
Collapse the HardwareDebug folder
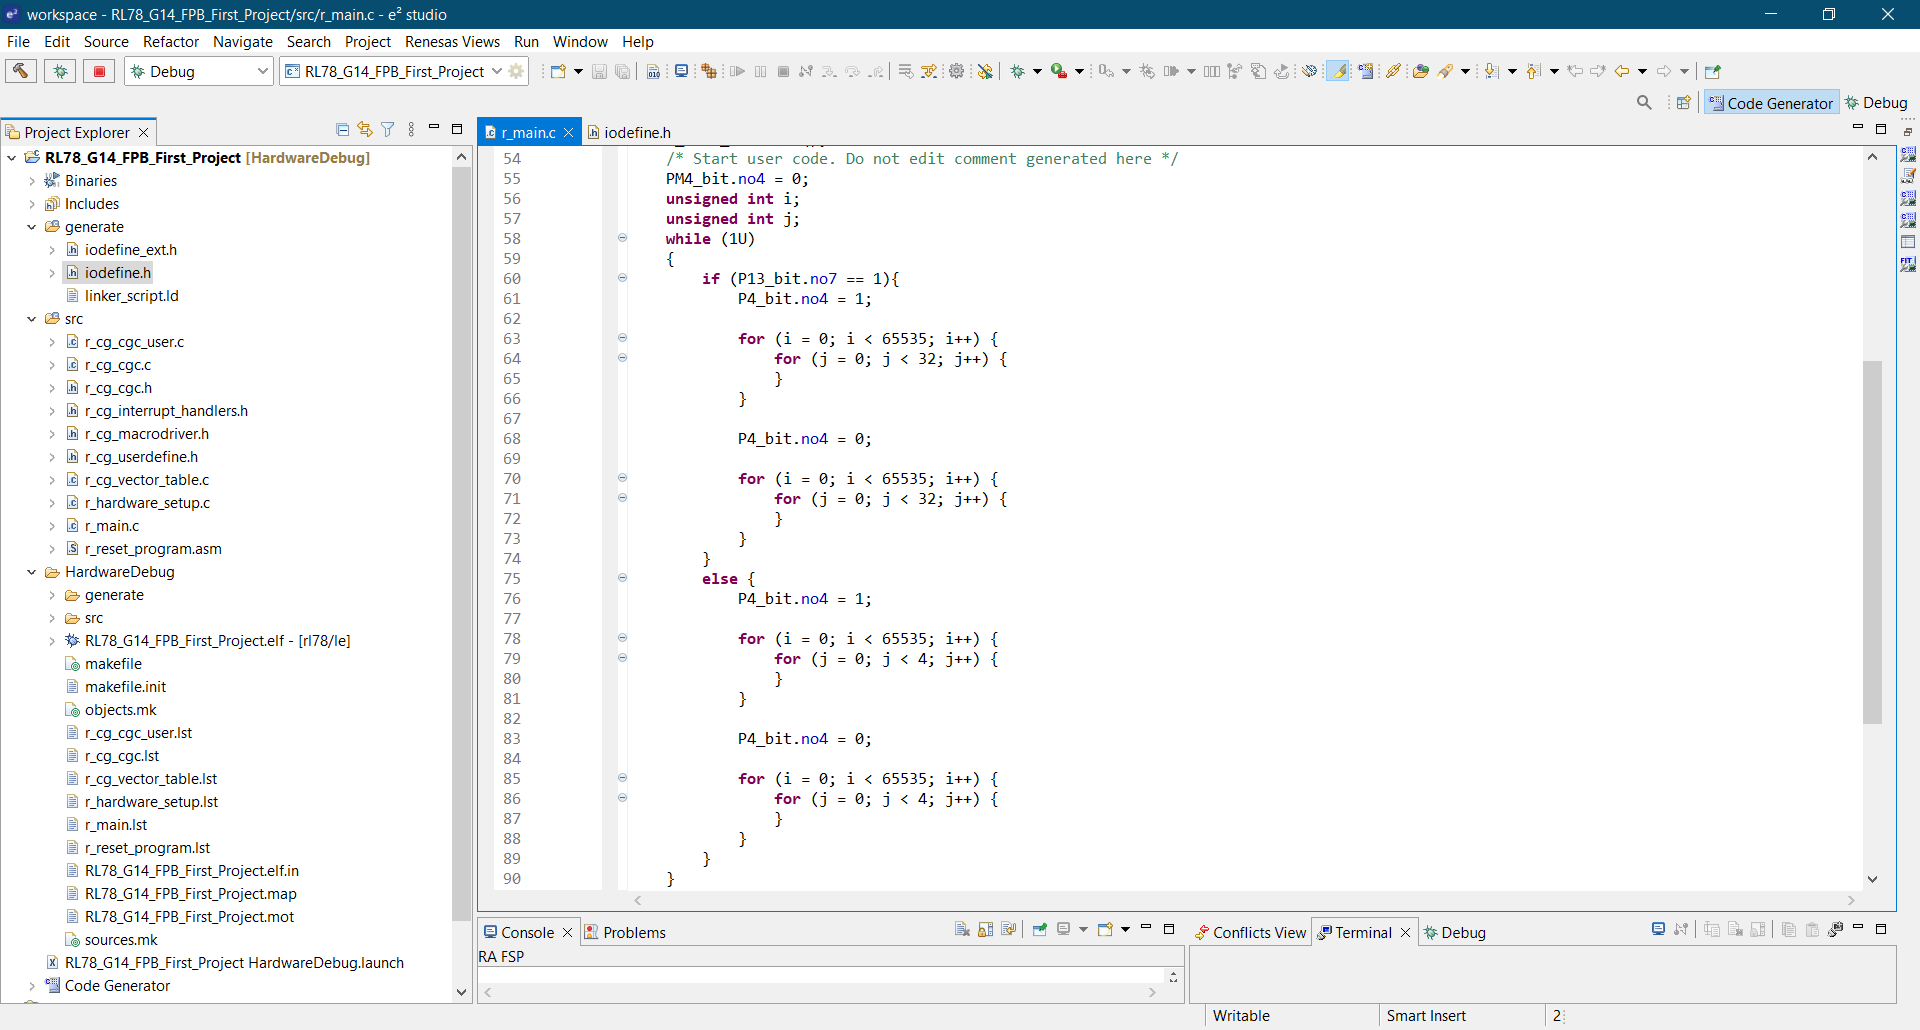click(32, 572)
